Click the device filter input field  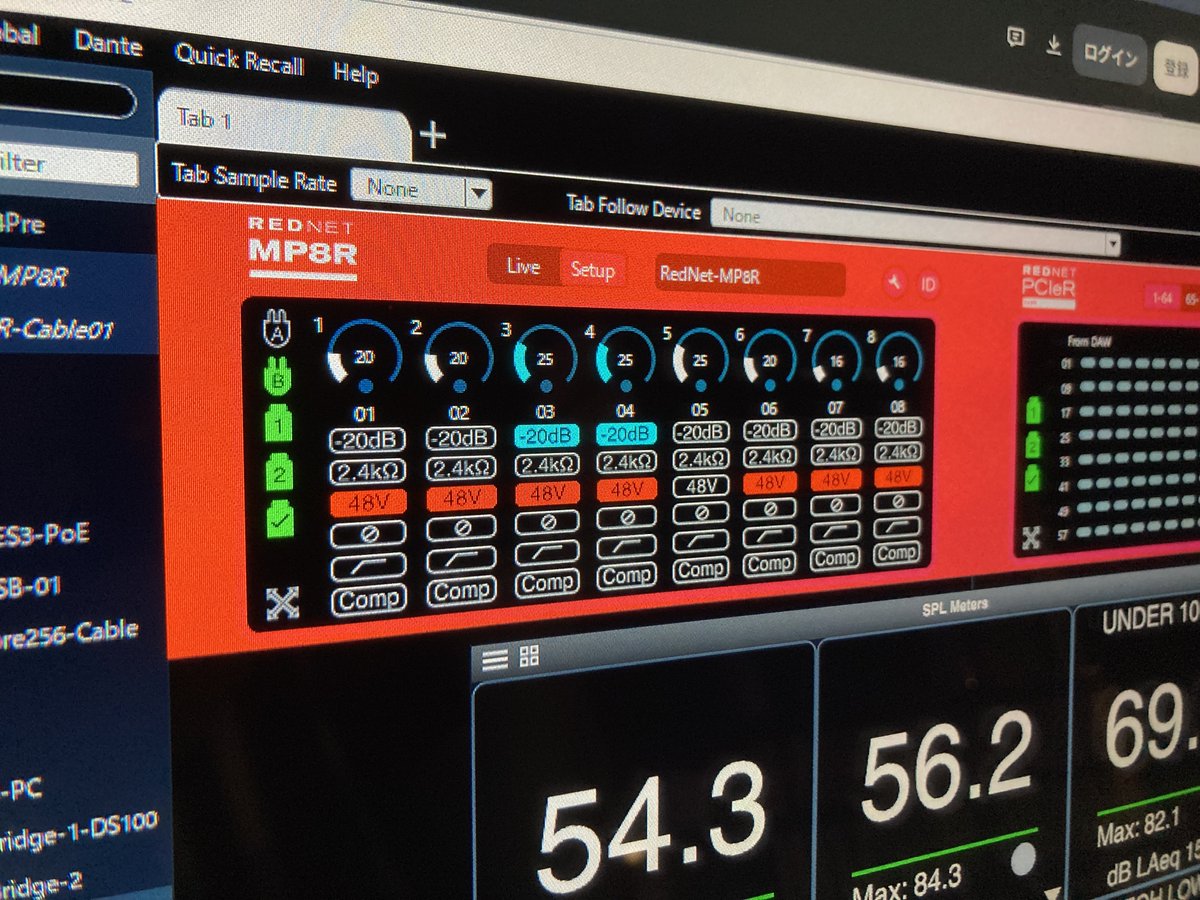tap(68, 165)
